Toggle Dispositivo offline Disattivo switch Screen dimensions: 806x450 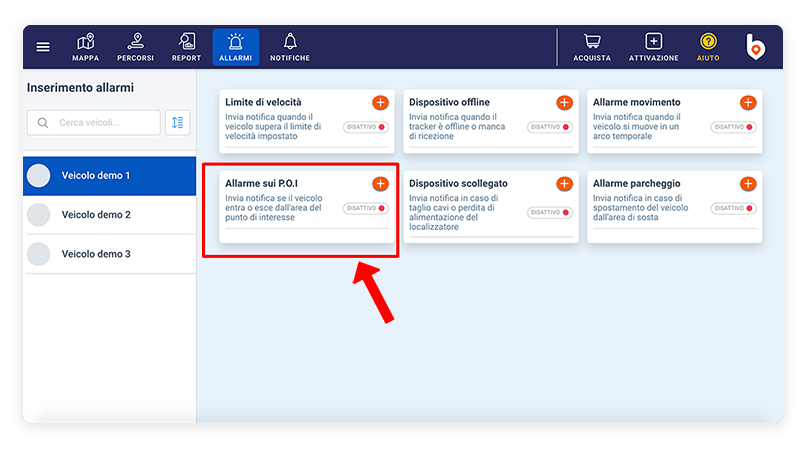pyautogui.click(x=550, y=127)
